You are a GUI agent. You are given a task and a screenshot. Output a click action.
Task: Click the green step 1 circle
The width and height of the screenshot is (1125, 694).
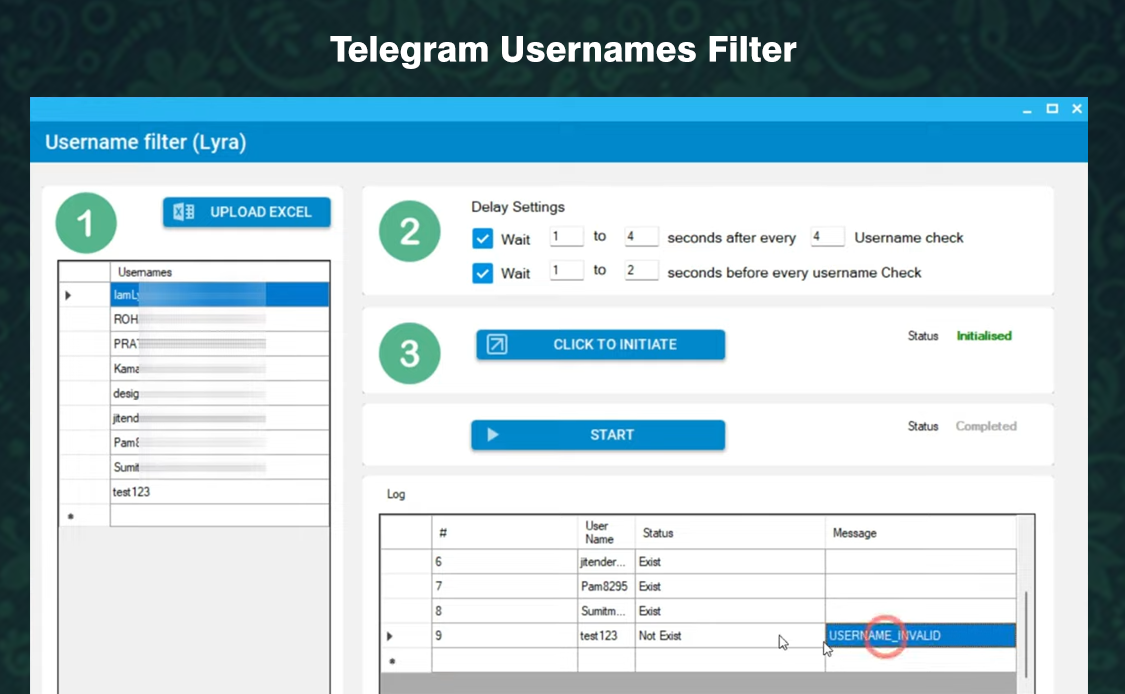pyautogui.click(x=86, y=223)
